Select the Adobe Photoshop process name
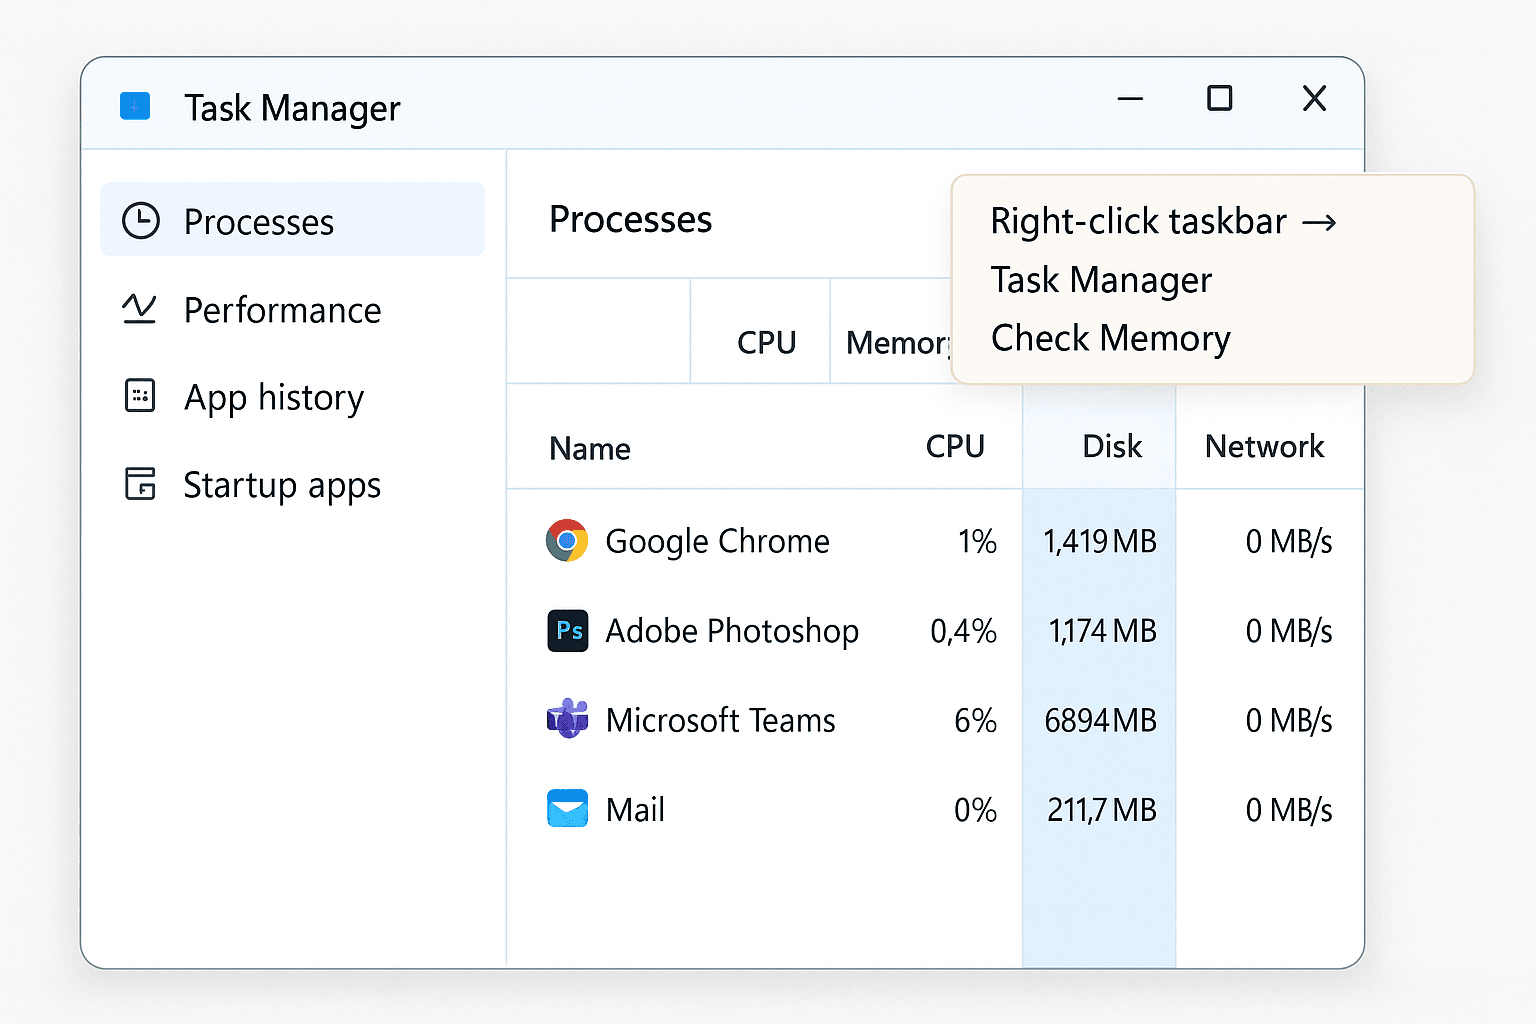 point(732,631)
